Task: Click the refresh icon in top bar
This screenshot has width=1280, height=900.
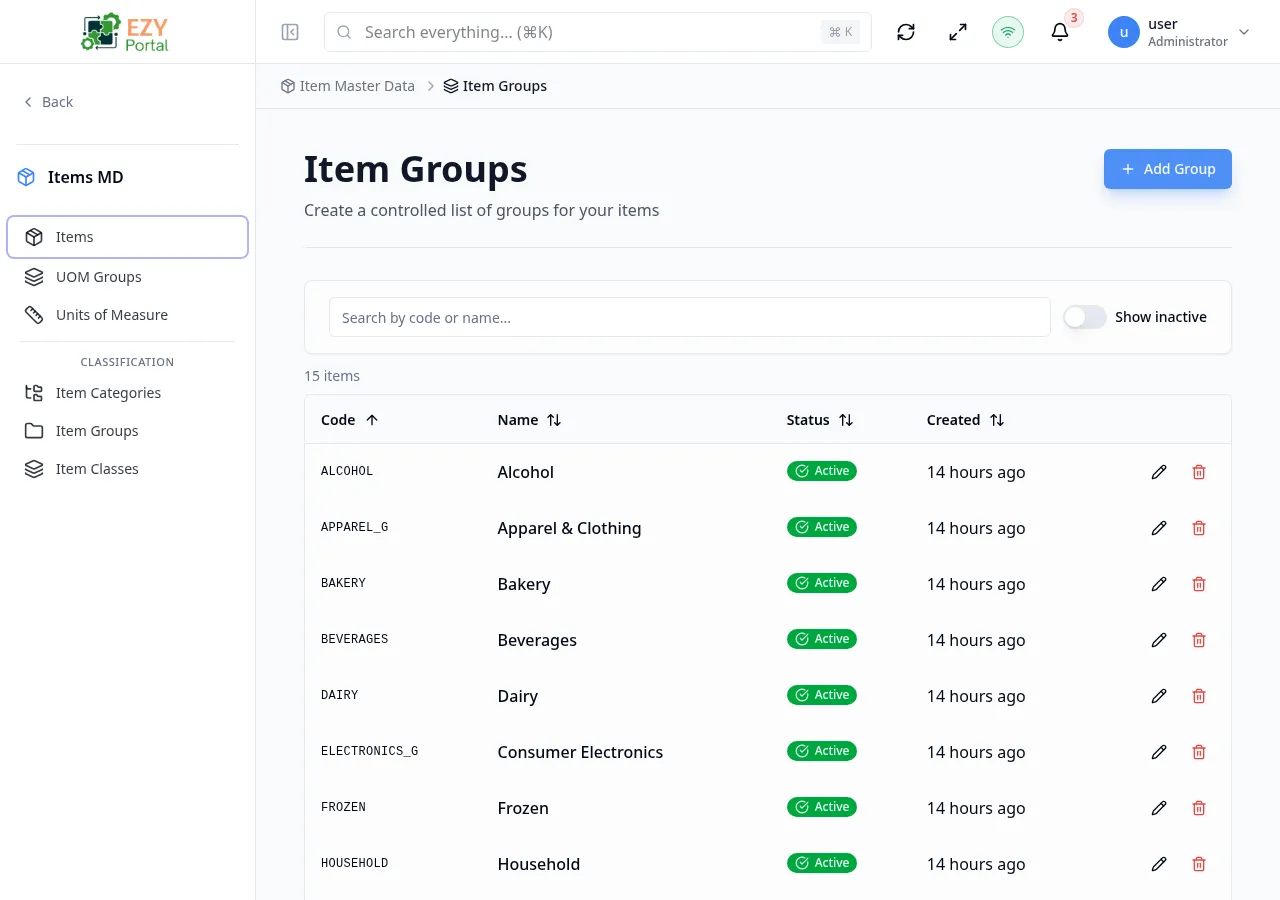Action: 906,32
